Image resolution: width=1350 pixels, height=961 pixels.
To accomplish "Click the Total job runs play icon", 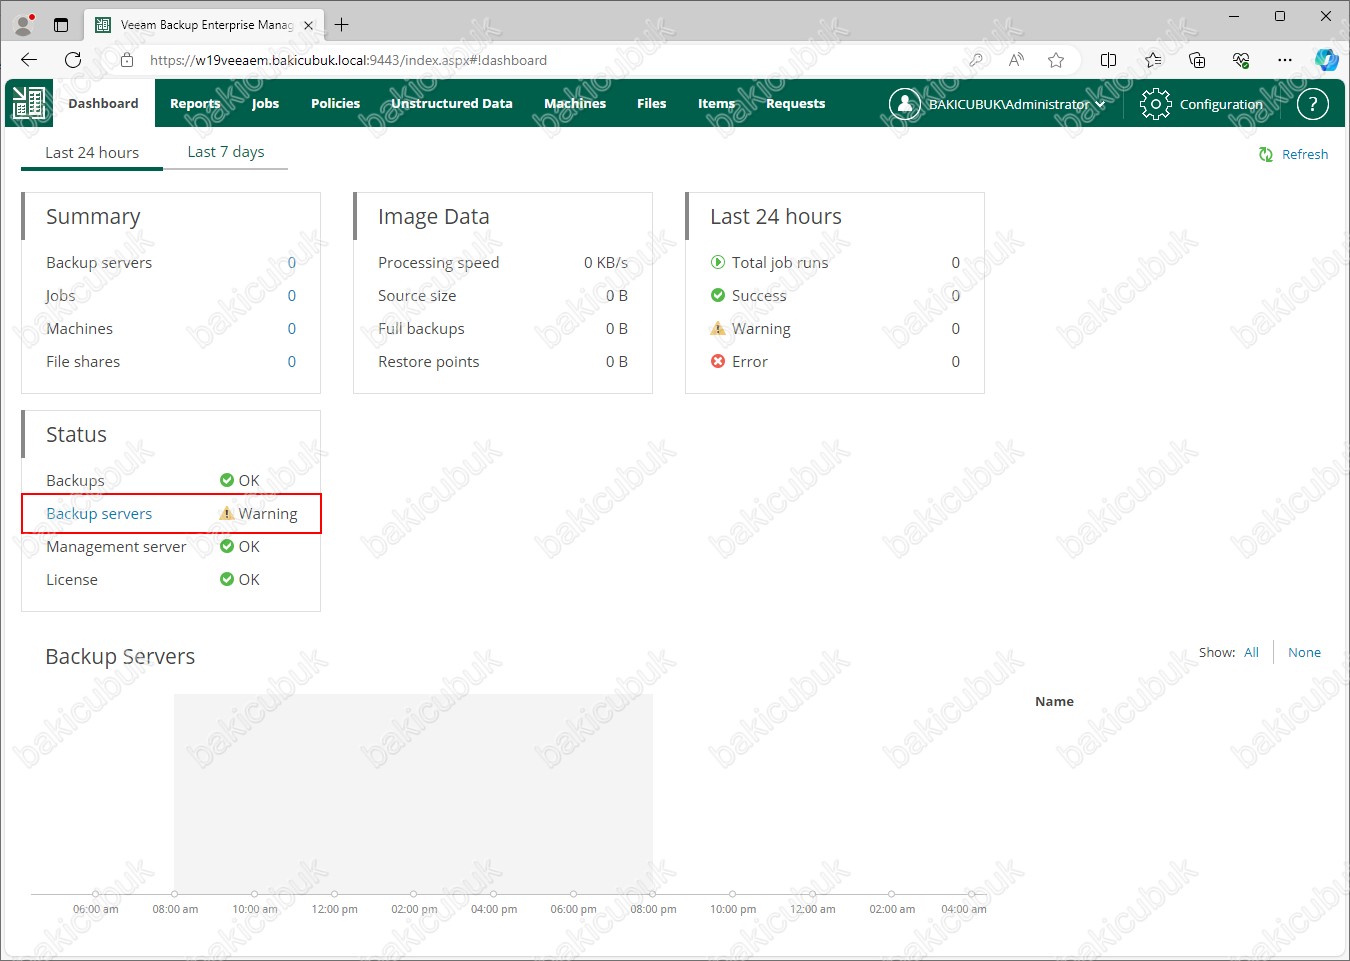I will pyautogui.click(x=717, y=262).
